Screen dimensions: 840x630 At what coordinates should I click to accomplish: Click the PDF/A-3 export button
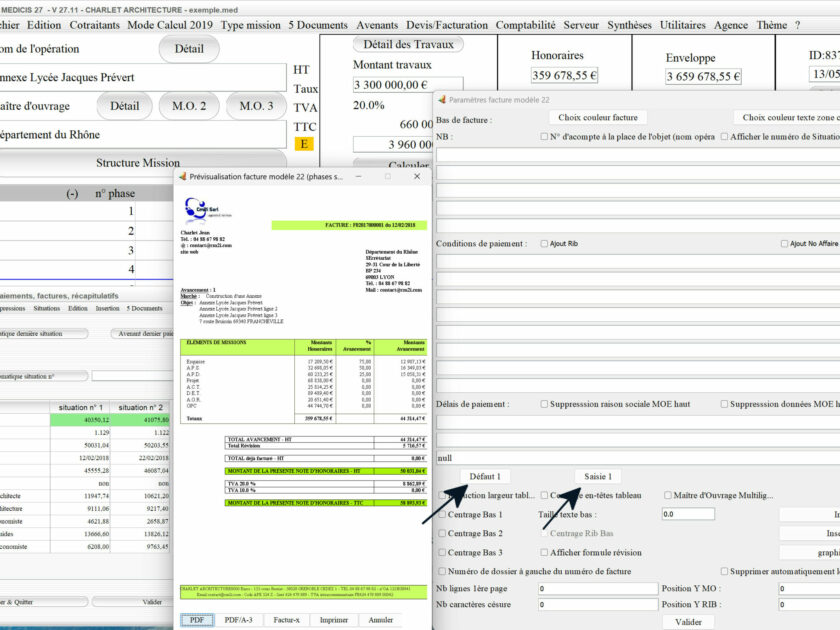(238, 620)
